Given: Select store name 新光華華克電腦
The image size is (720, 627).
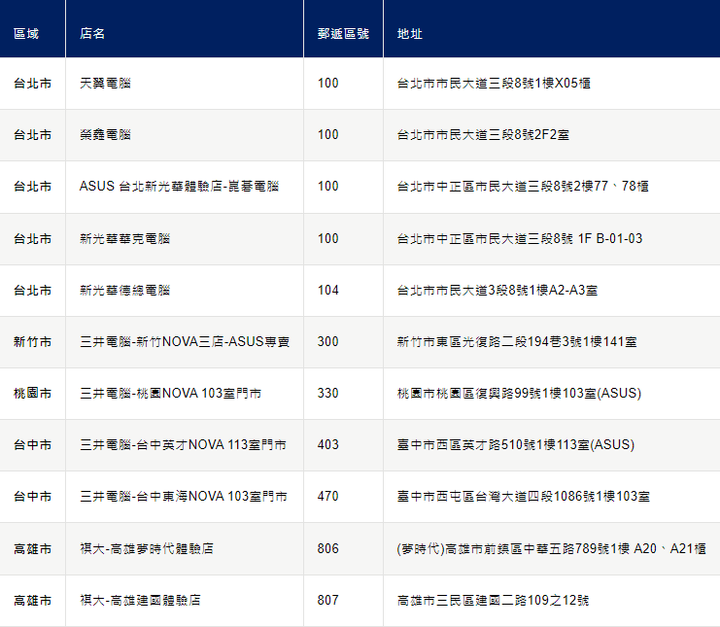Looking at the screenshot, I should click(x=125, y=238).
